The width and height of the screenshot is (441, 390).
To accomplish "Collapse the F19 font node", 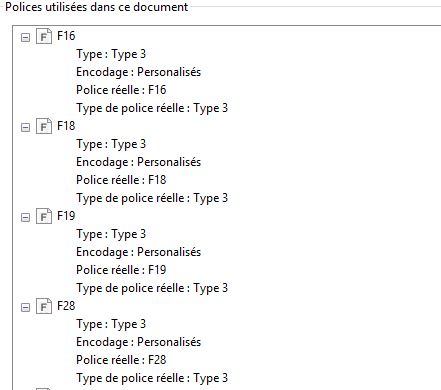I will tap(25, 217).
